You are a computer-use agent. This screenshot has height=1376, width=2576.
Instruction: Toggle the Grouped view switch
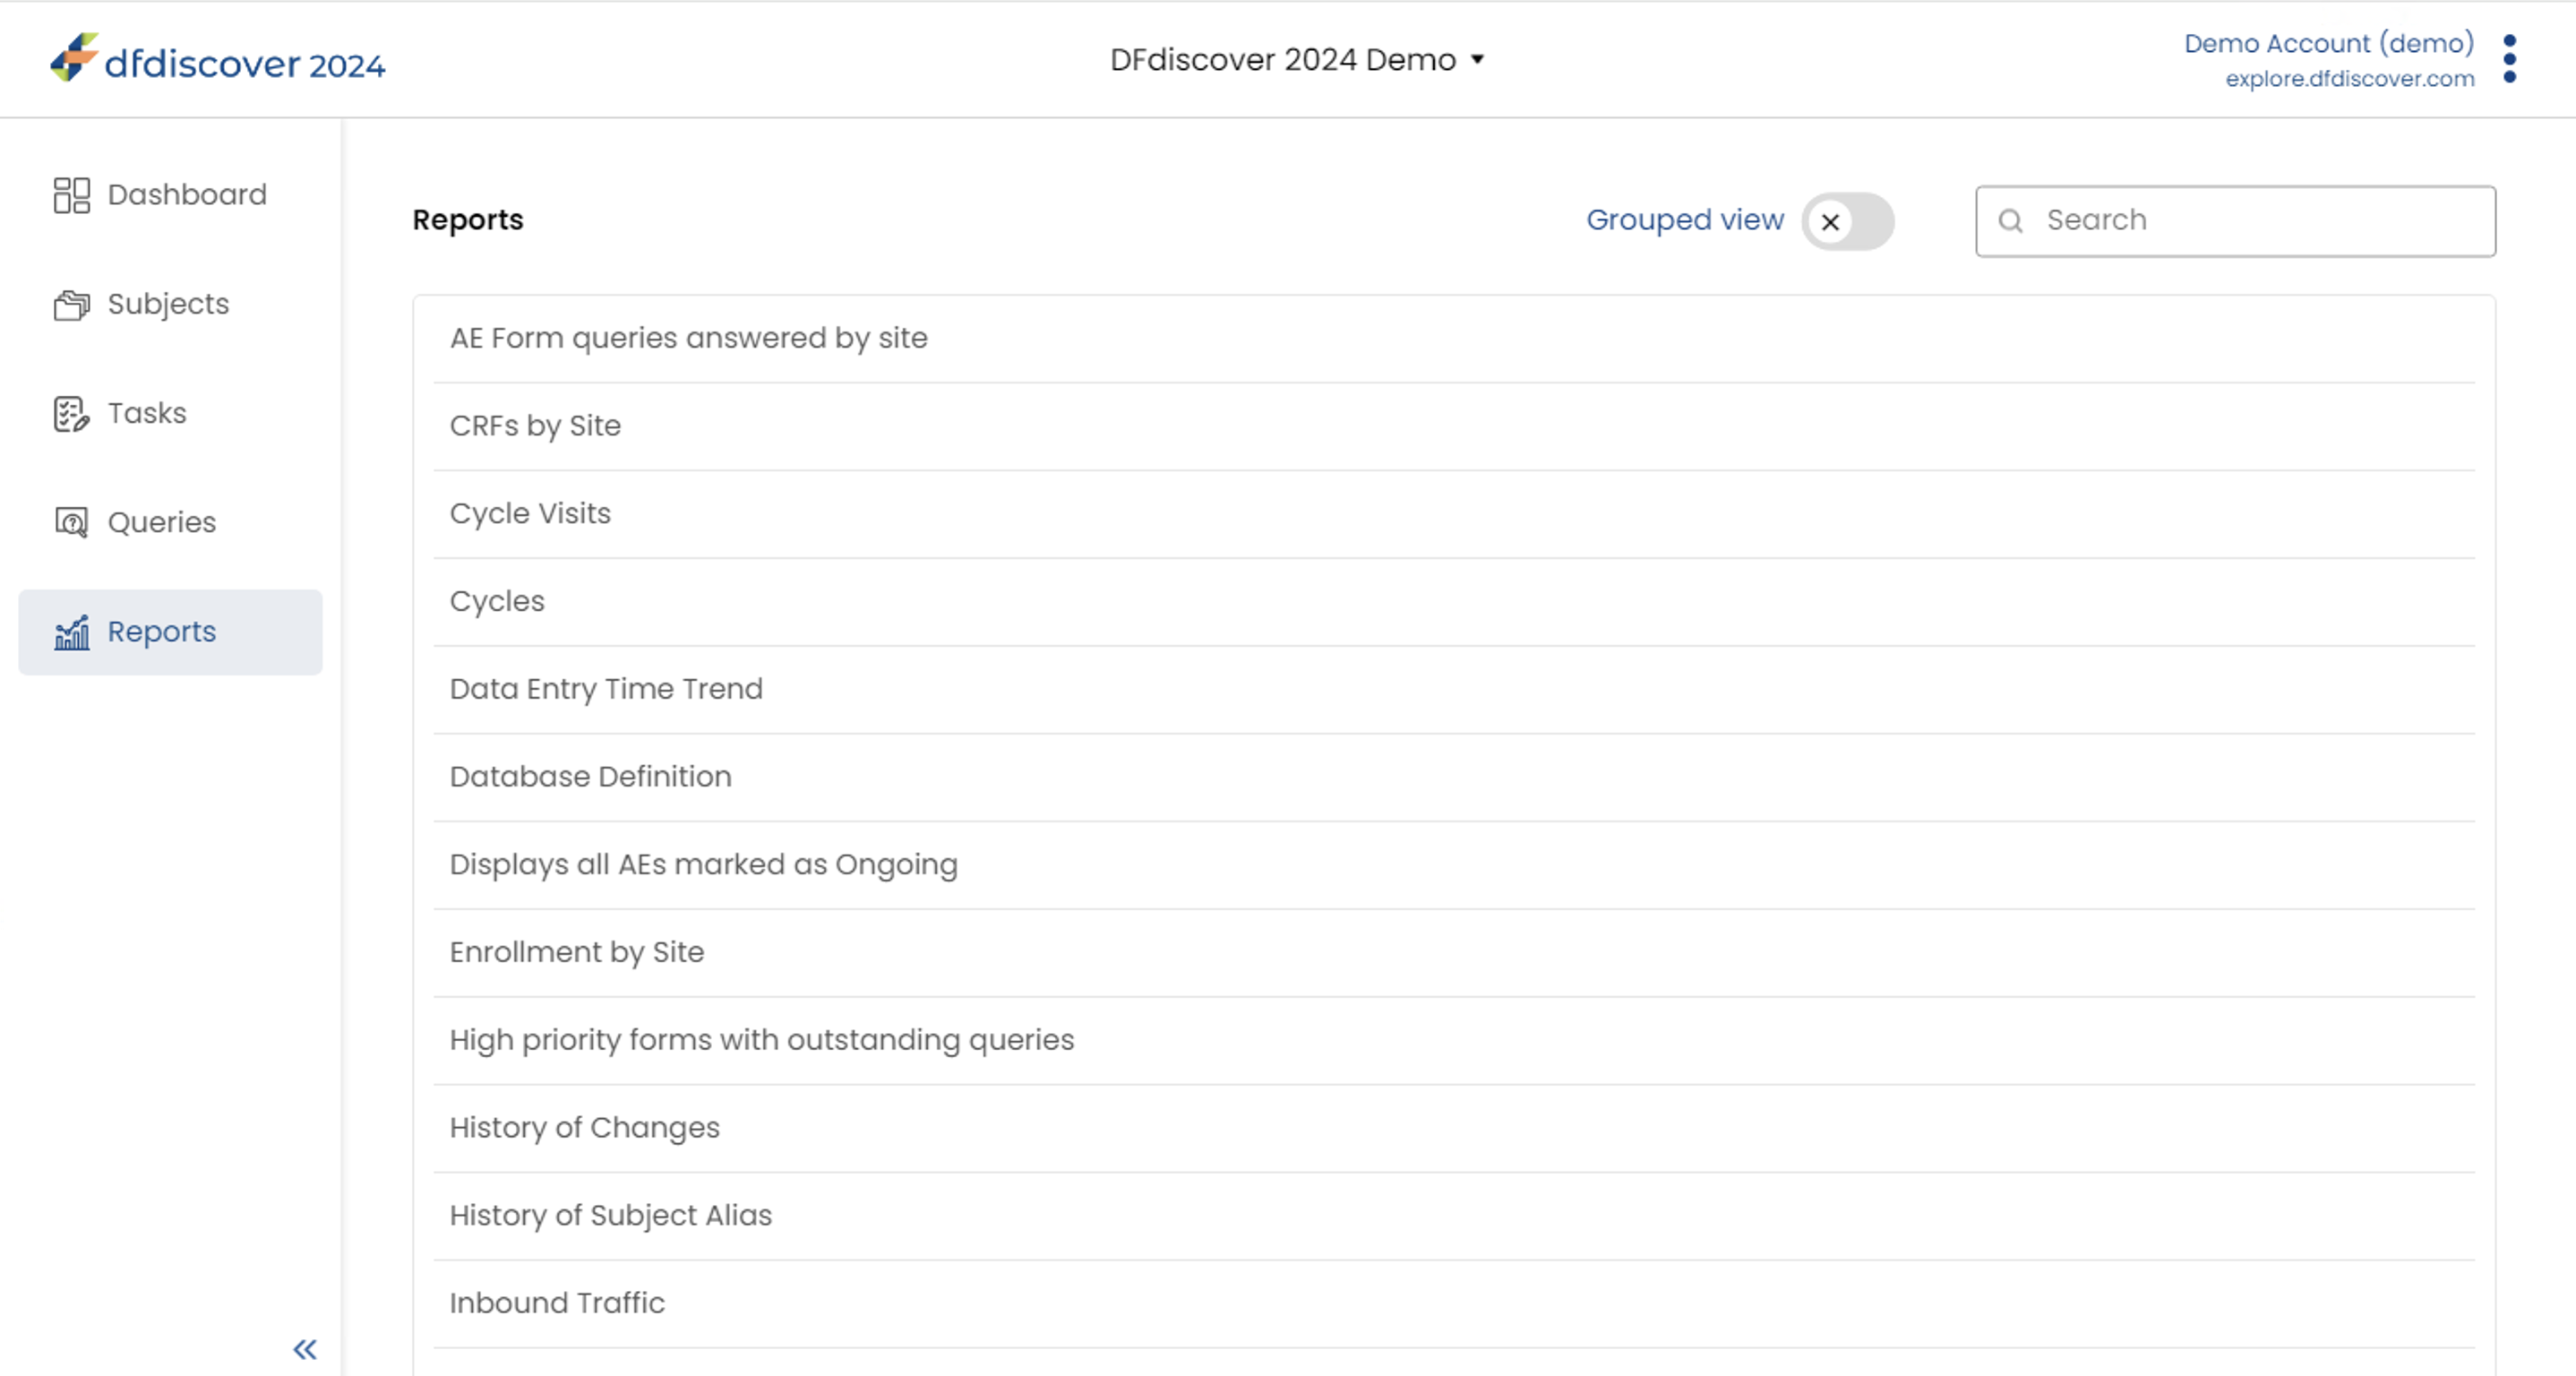[1847, 221]
